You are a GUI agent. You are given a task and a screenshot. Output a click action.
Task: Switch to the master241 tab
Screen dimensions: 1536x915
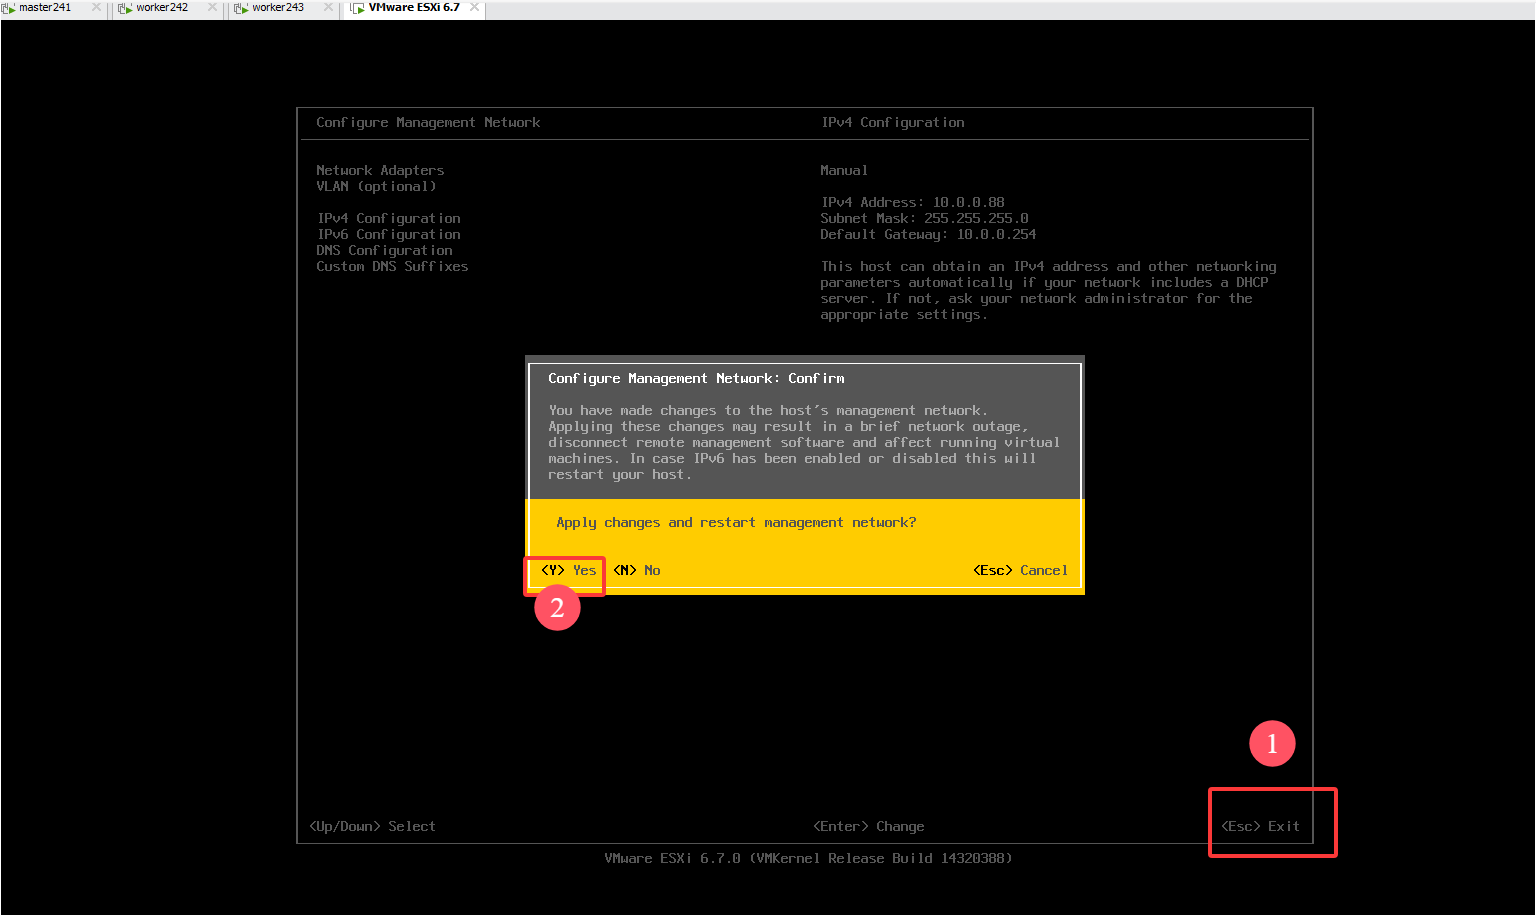click(45, 7)
